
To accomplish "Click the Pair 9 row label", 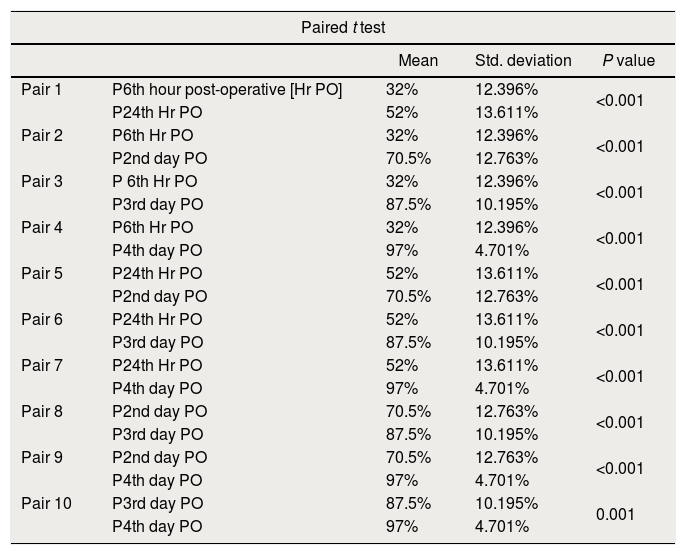I will coord(42,458).
